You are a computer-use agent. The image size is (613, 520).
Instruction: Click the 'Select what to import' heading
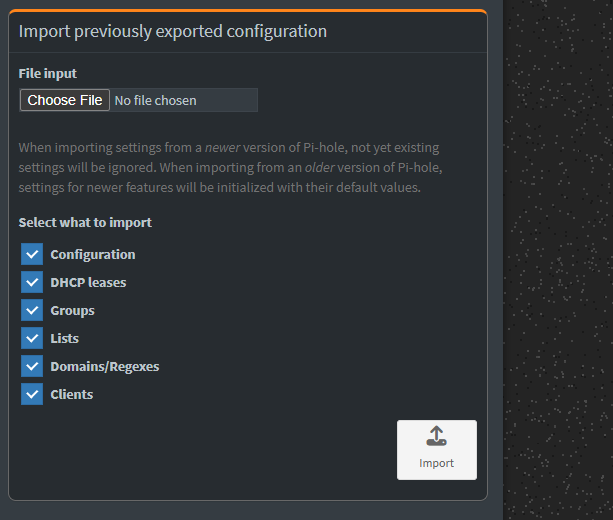coord(85,223)
